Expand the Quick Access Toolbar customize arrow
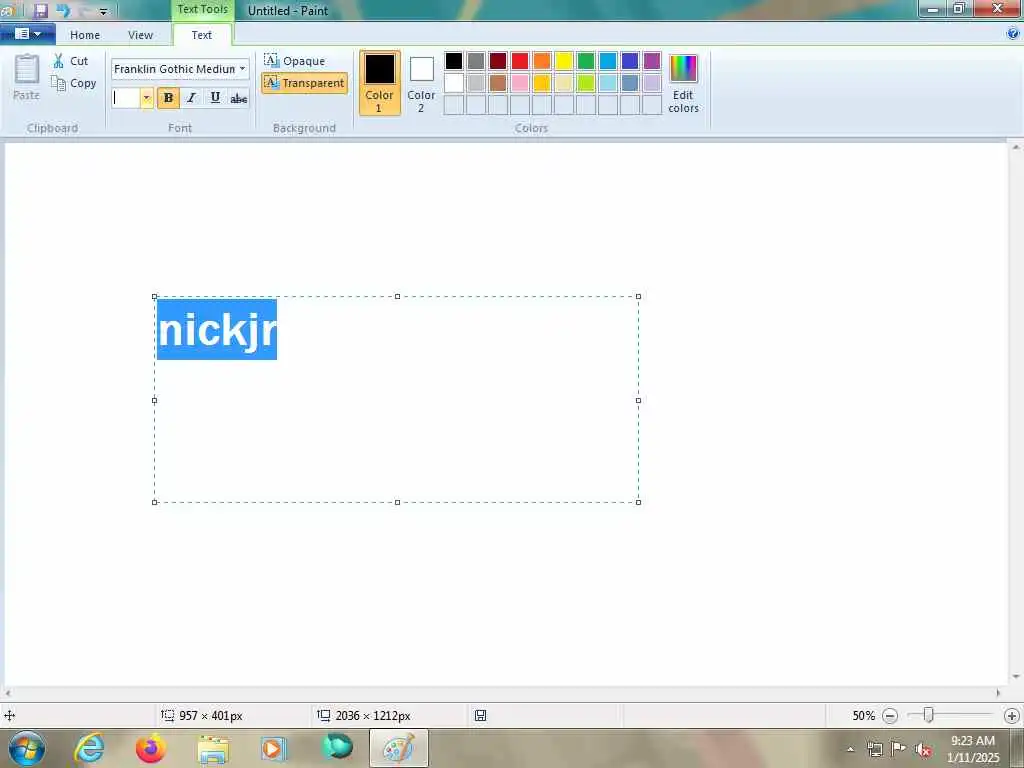 click(x=103, y=11)
